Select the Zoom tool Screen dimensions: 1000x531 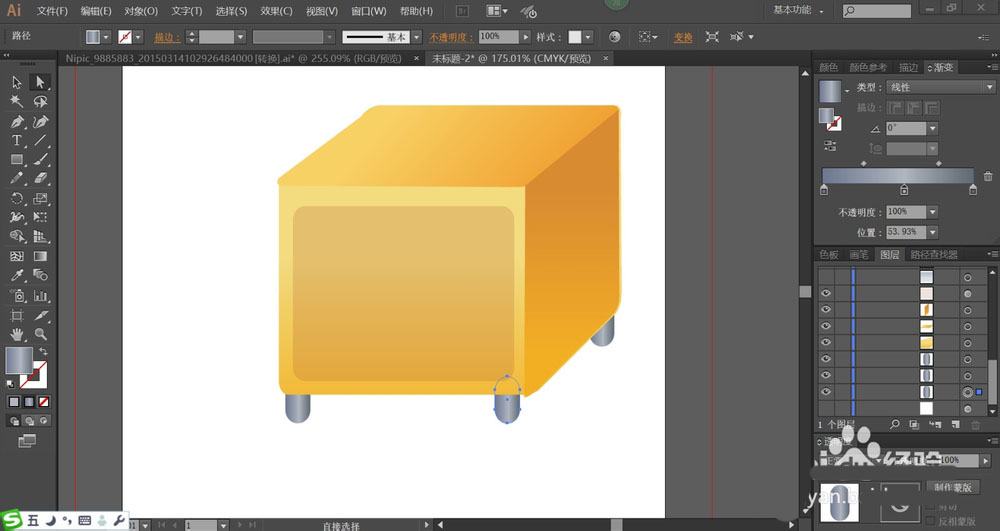[x=40, y=334]
